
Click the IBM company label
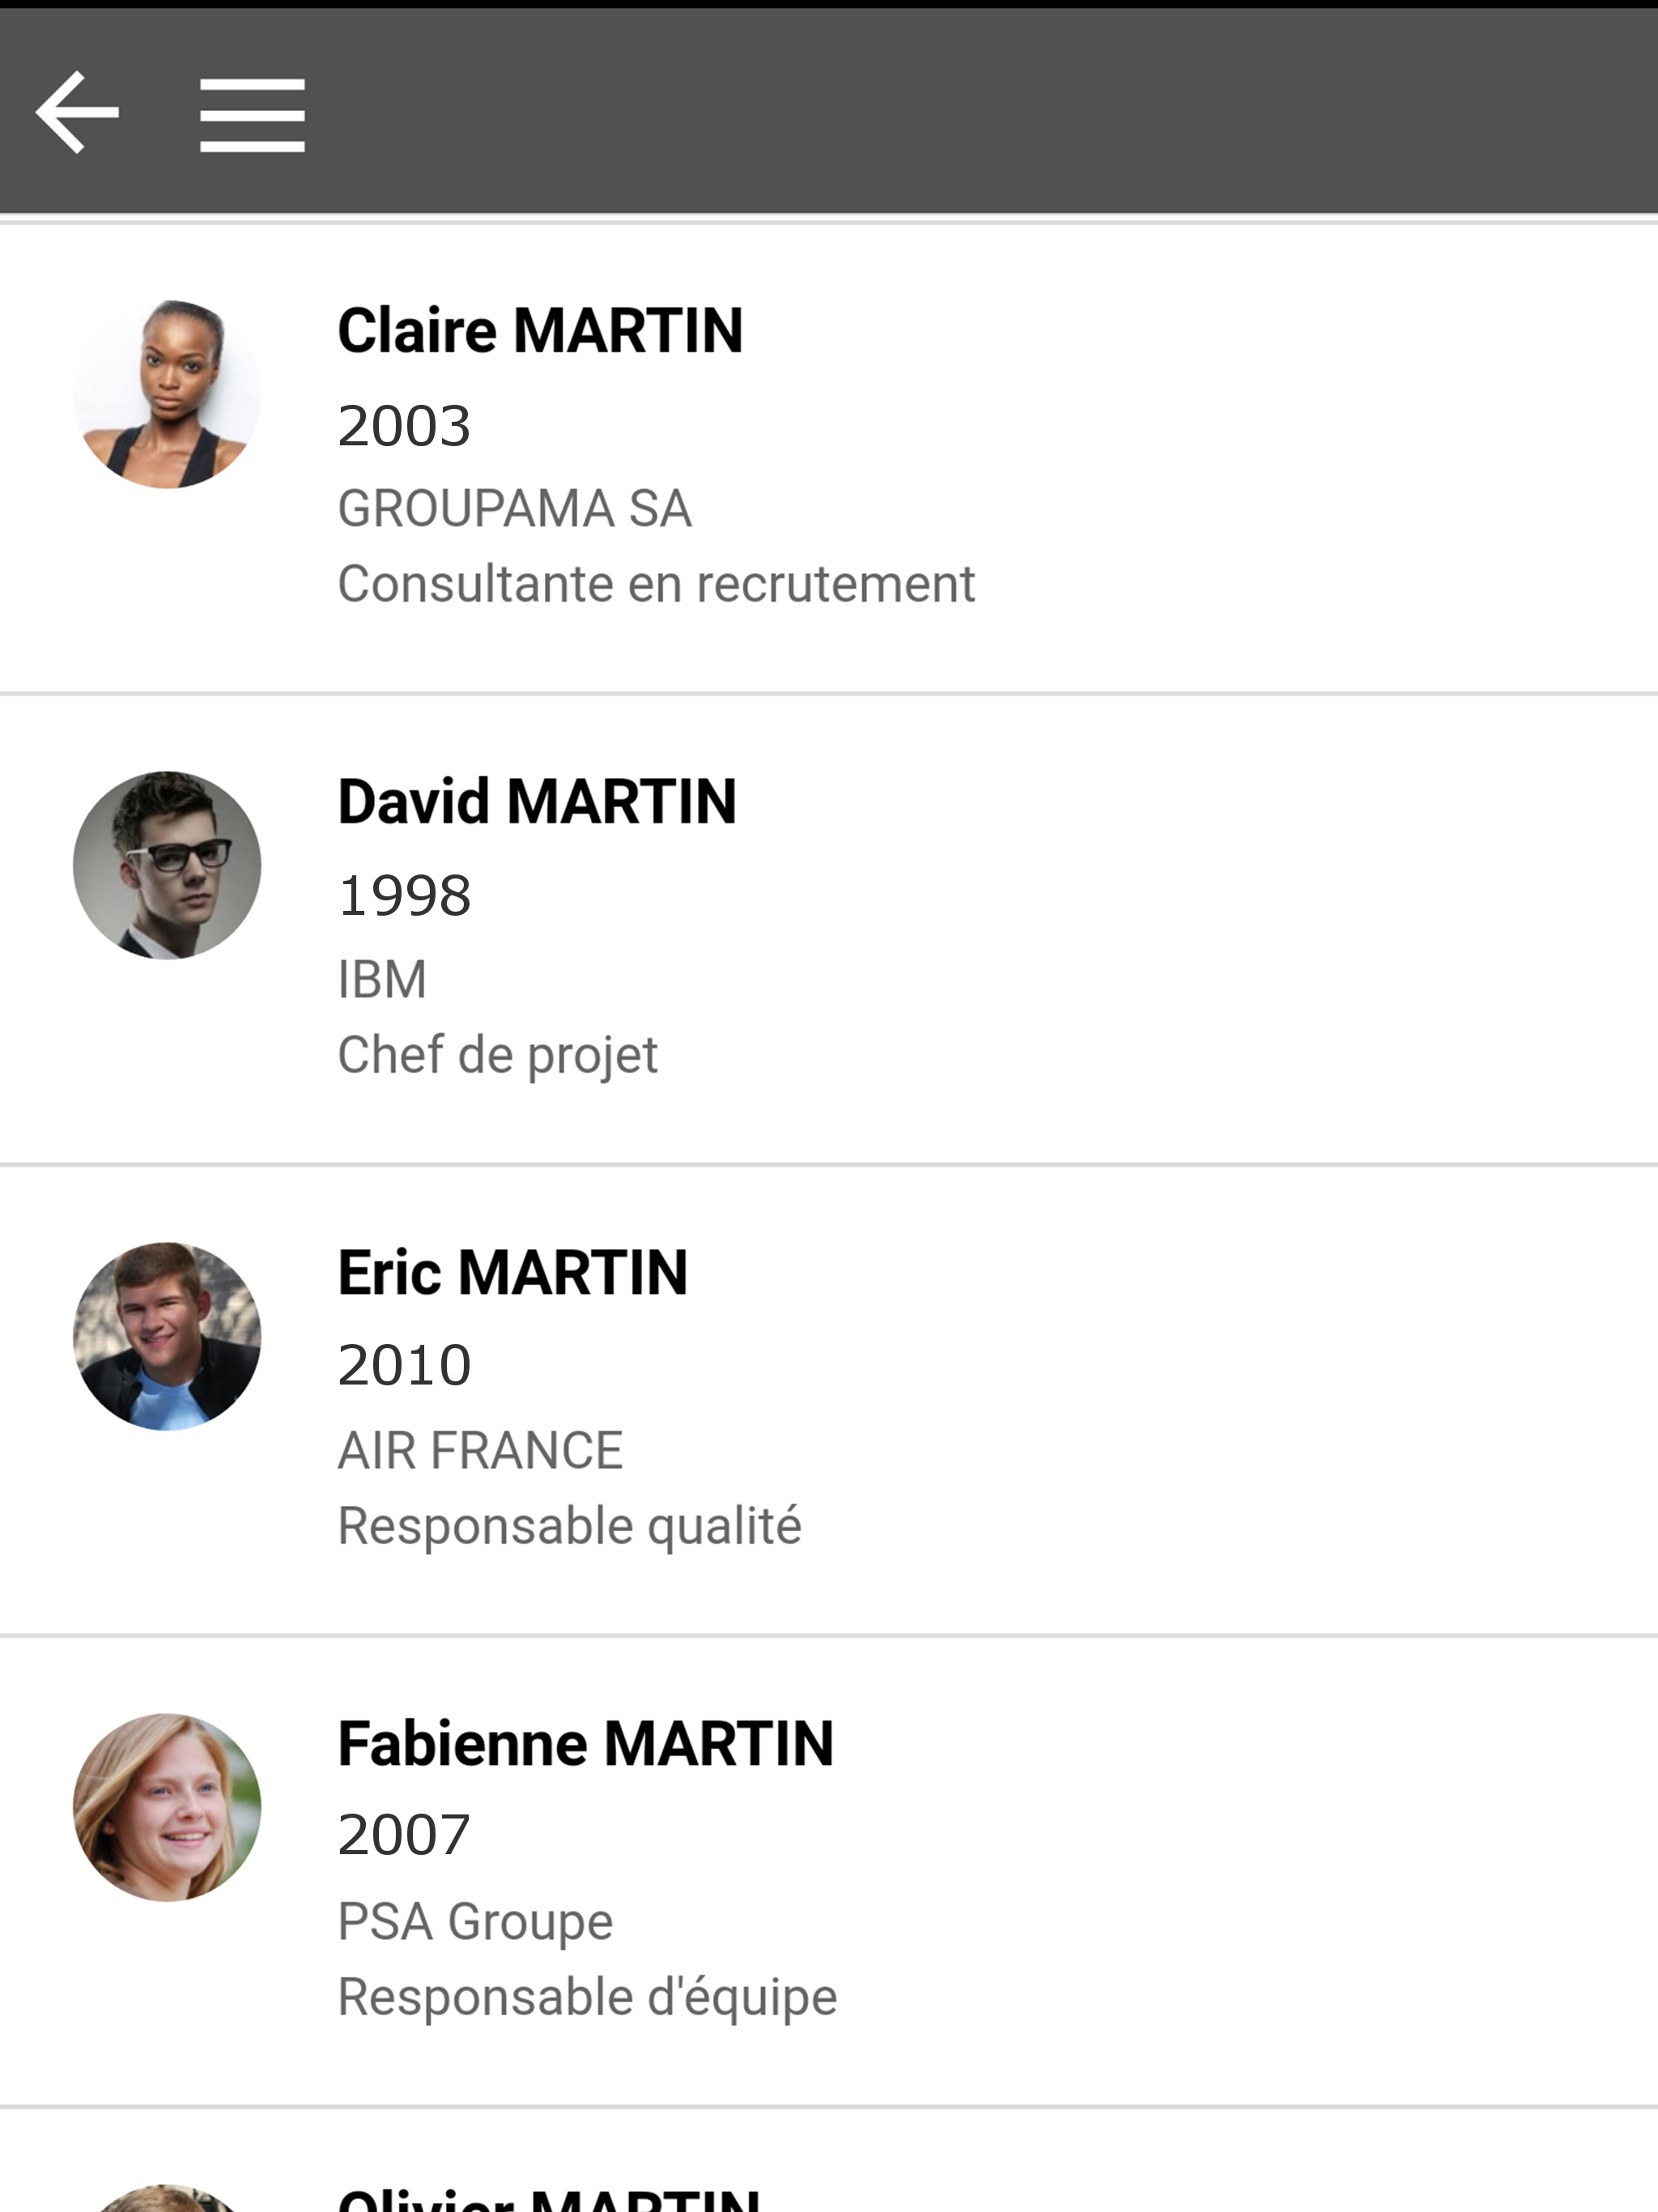point(382,980)
